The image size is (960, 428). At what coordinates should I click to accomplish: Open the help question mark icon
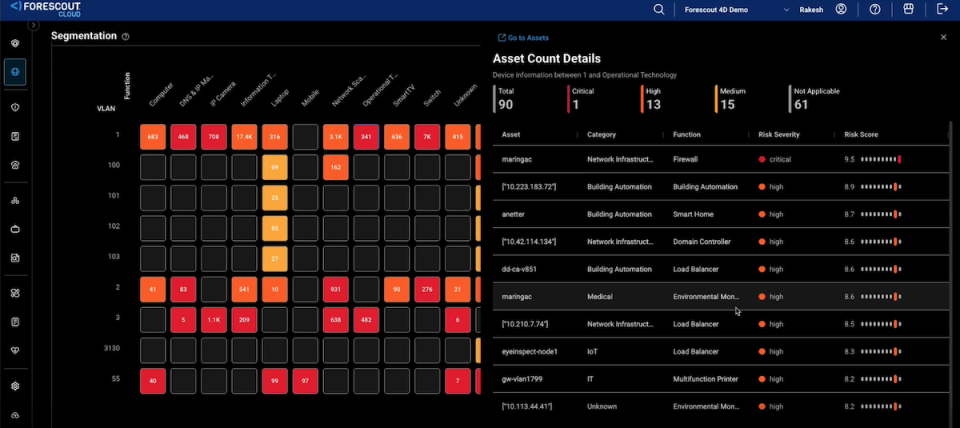pyautogui.click(x=875, y=9)
